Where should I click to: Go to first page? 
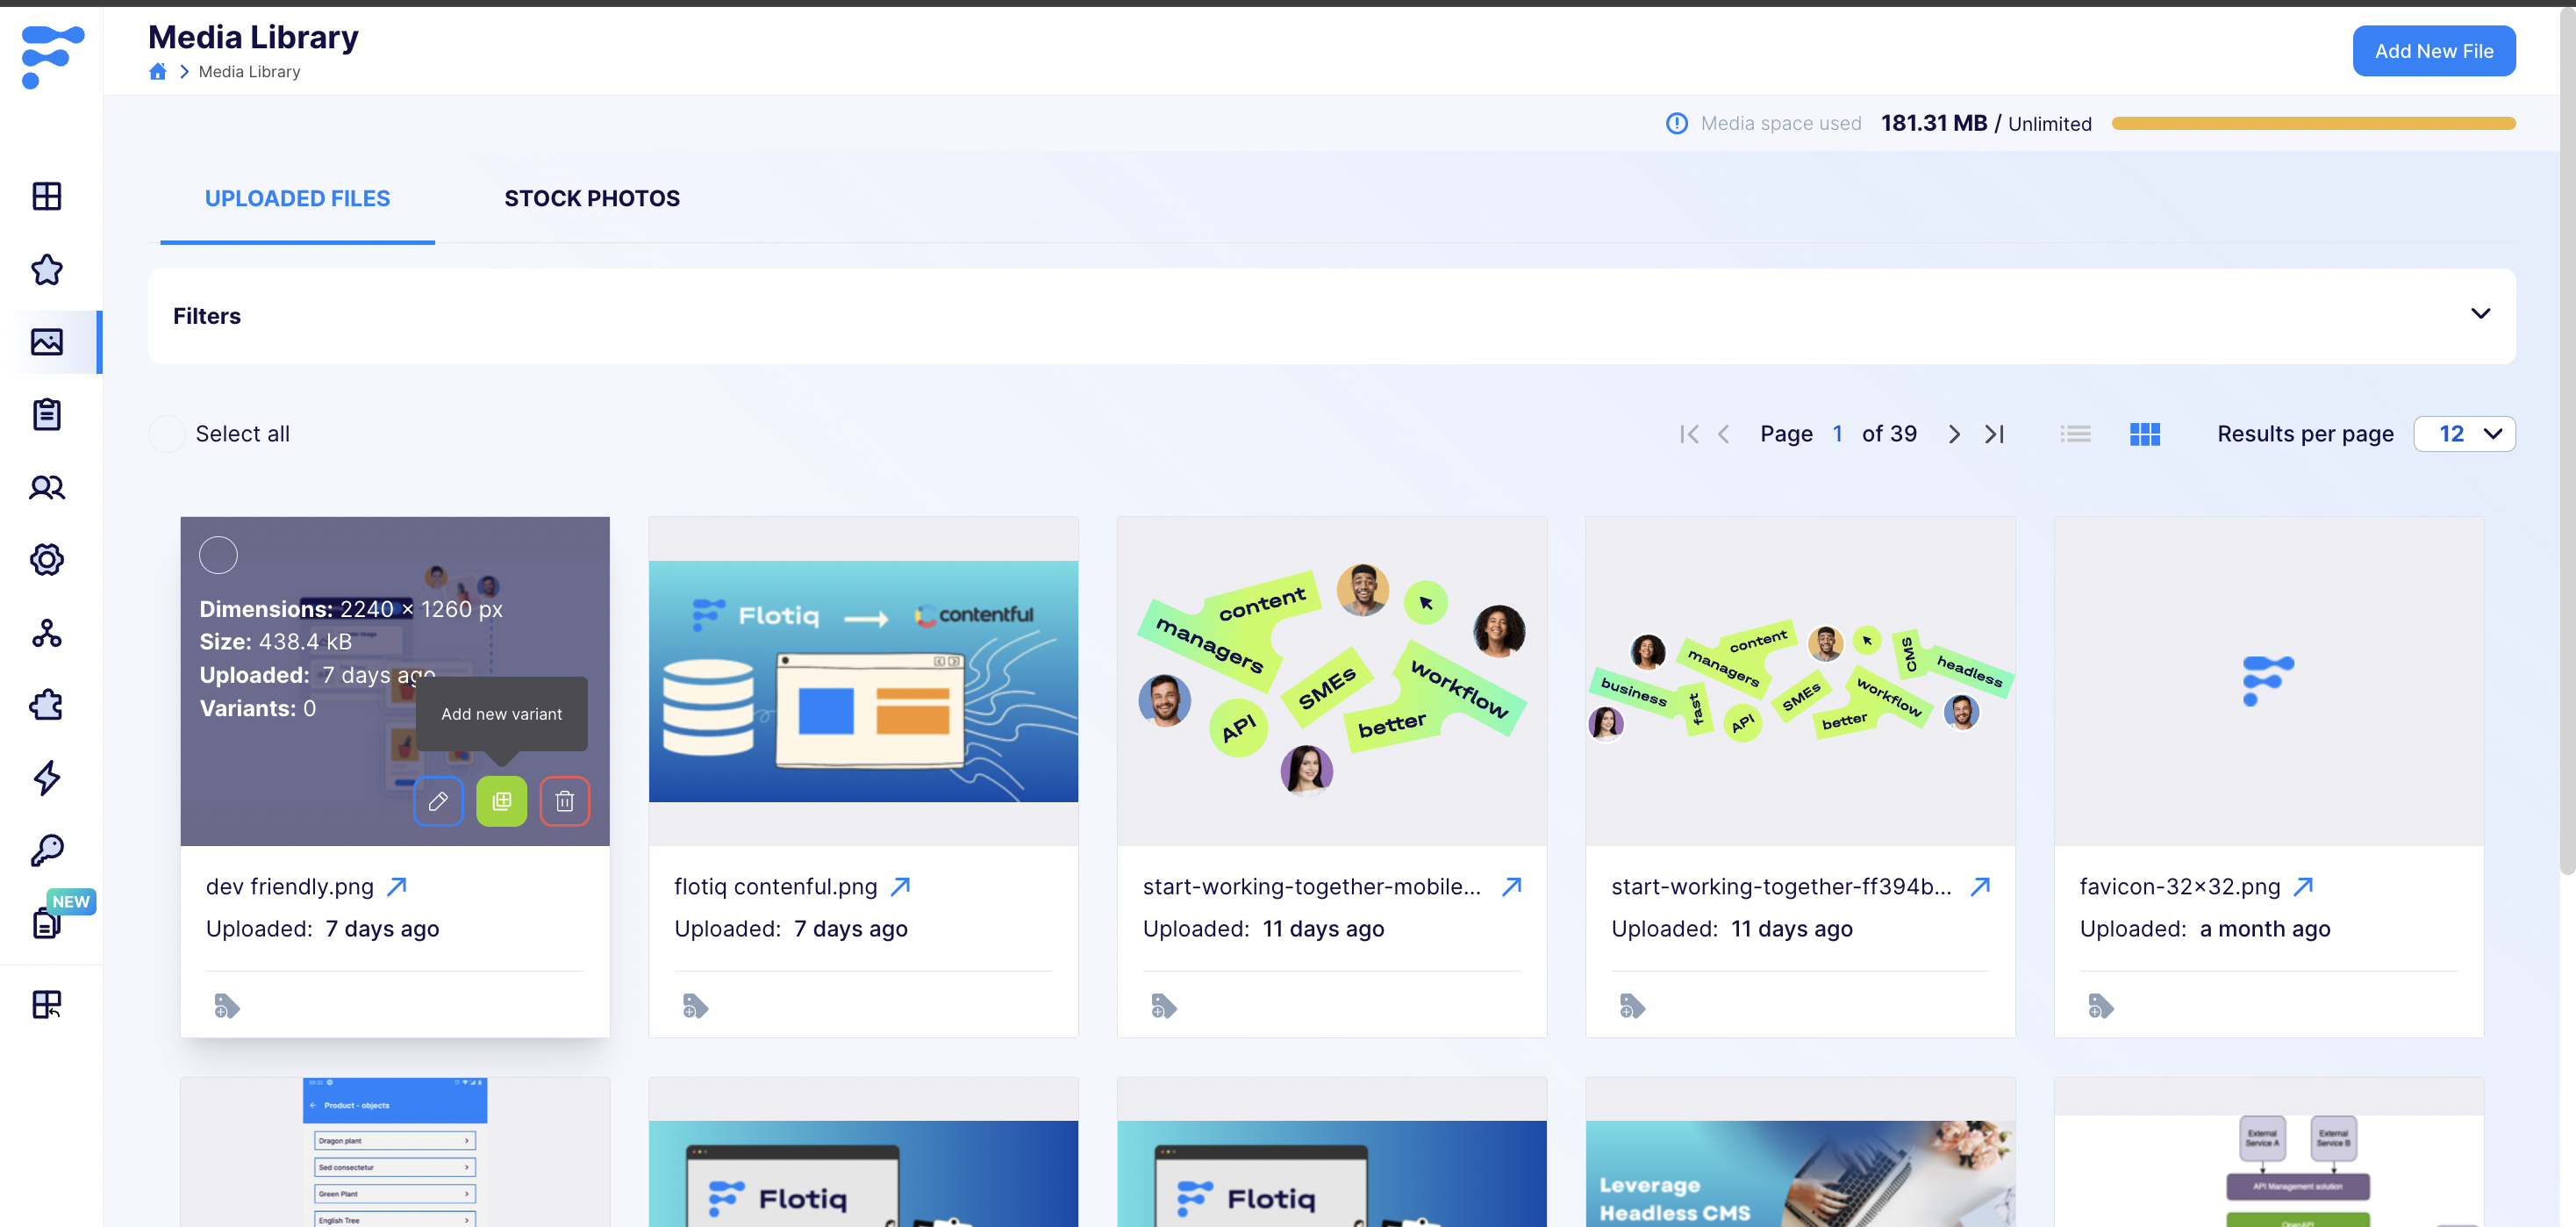coord(1690,434)
